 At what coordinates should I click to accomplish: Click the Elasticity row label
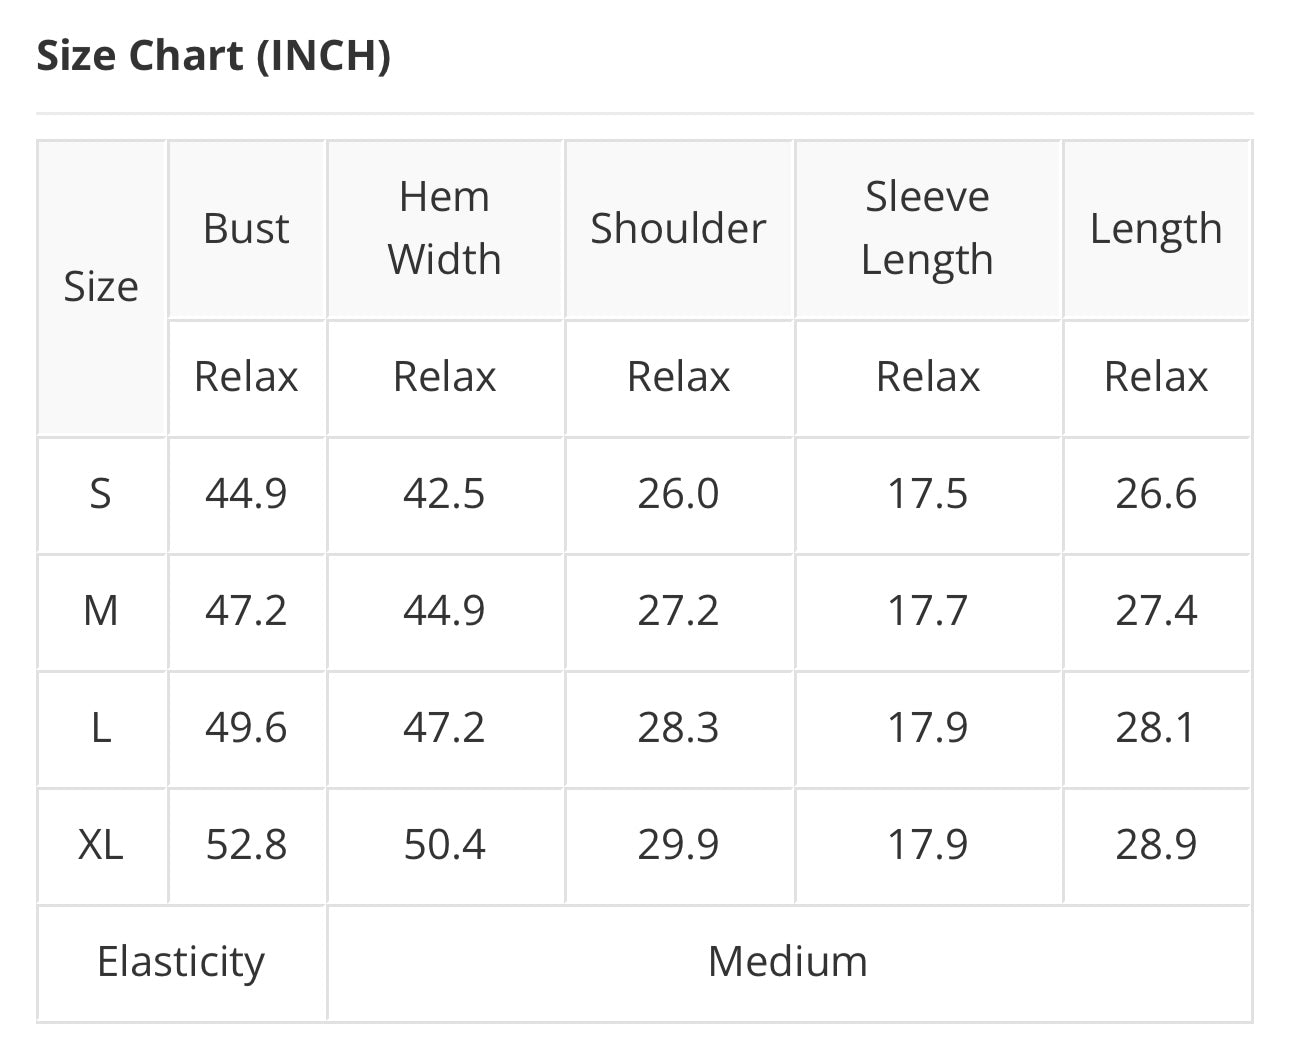pos(181,962)
